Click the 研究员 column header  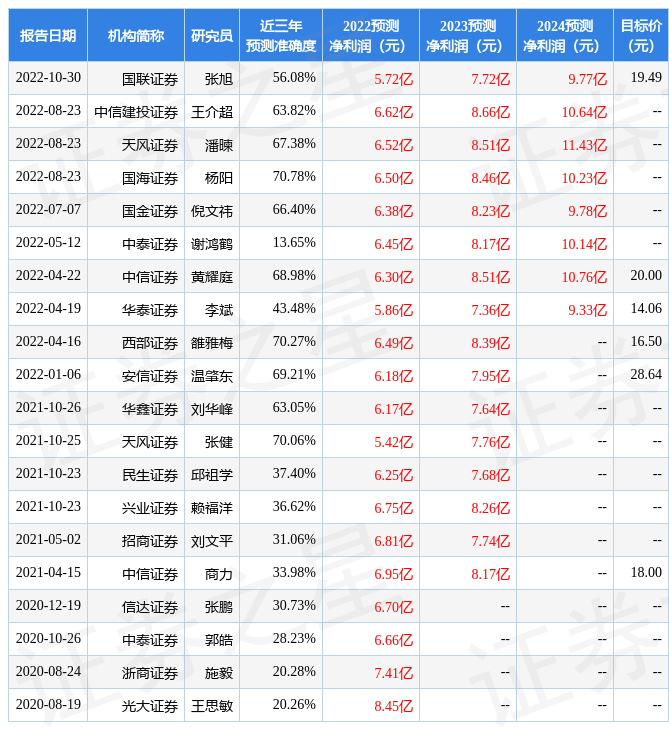pyautogui.click(x=212, y=35)
